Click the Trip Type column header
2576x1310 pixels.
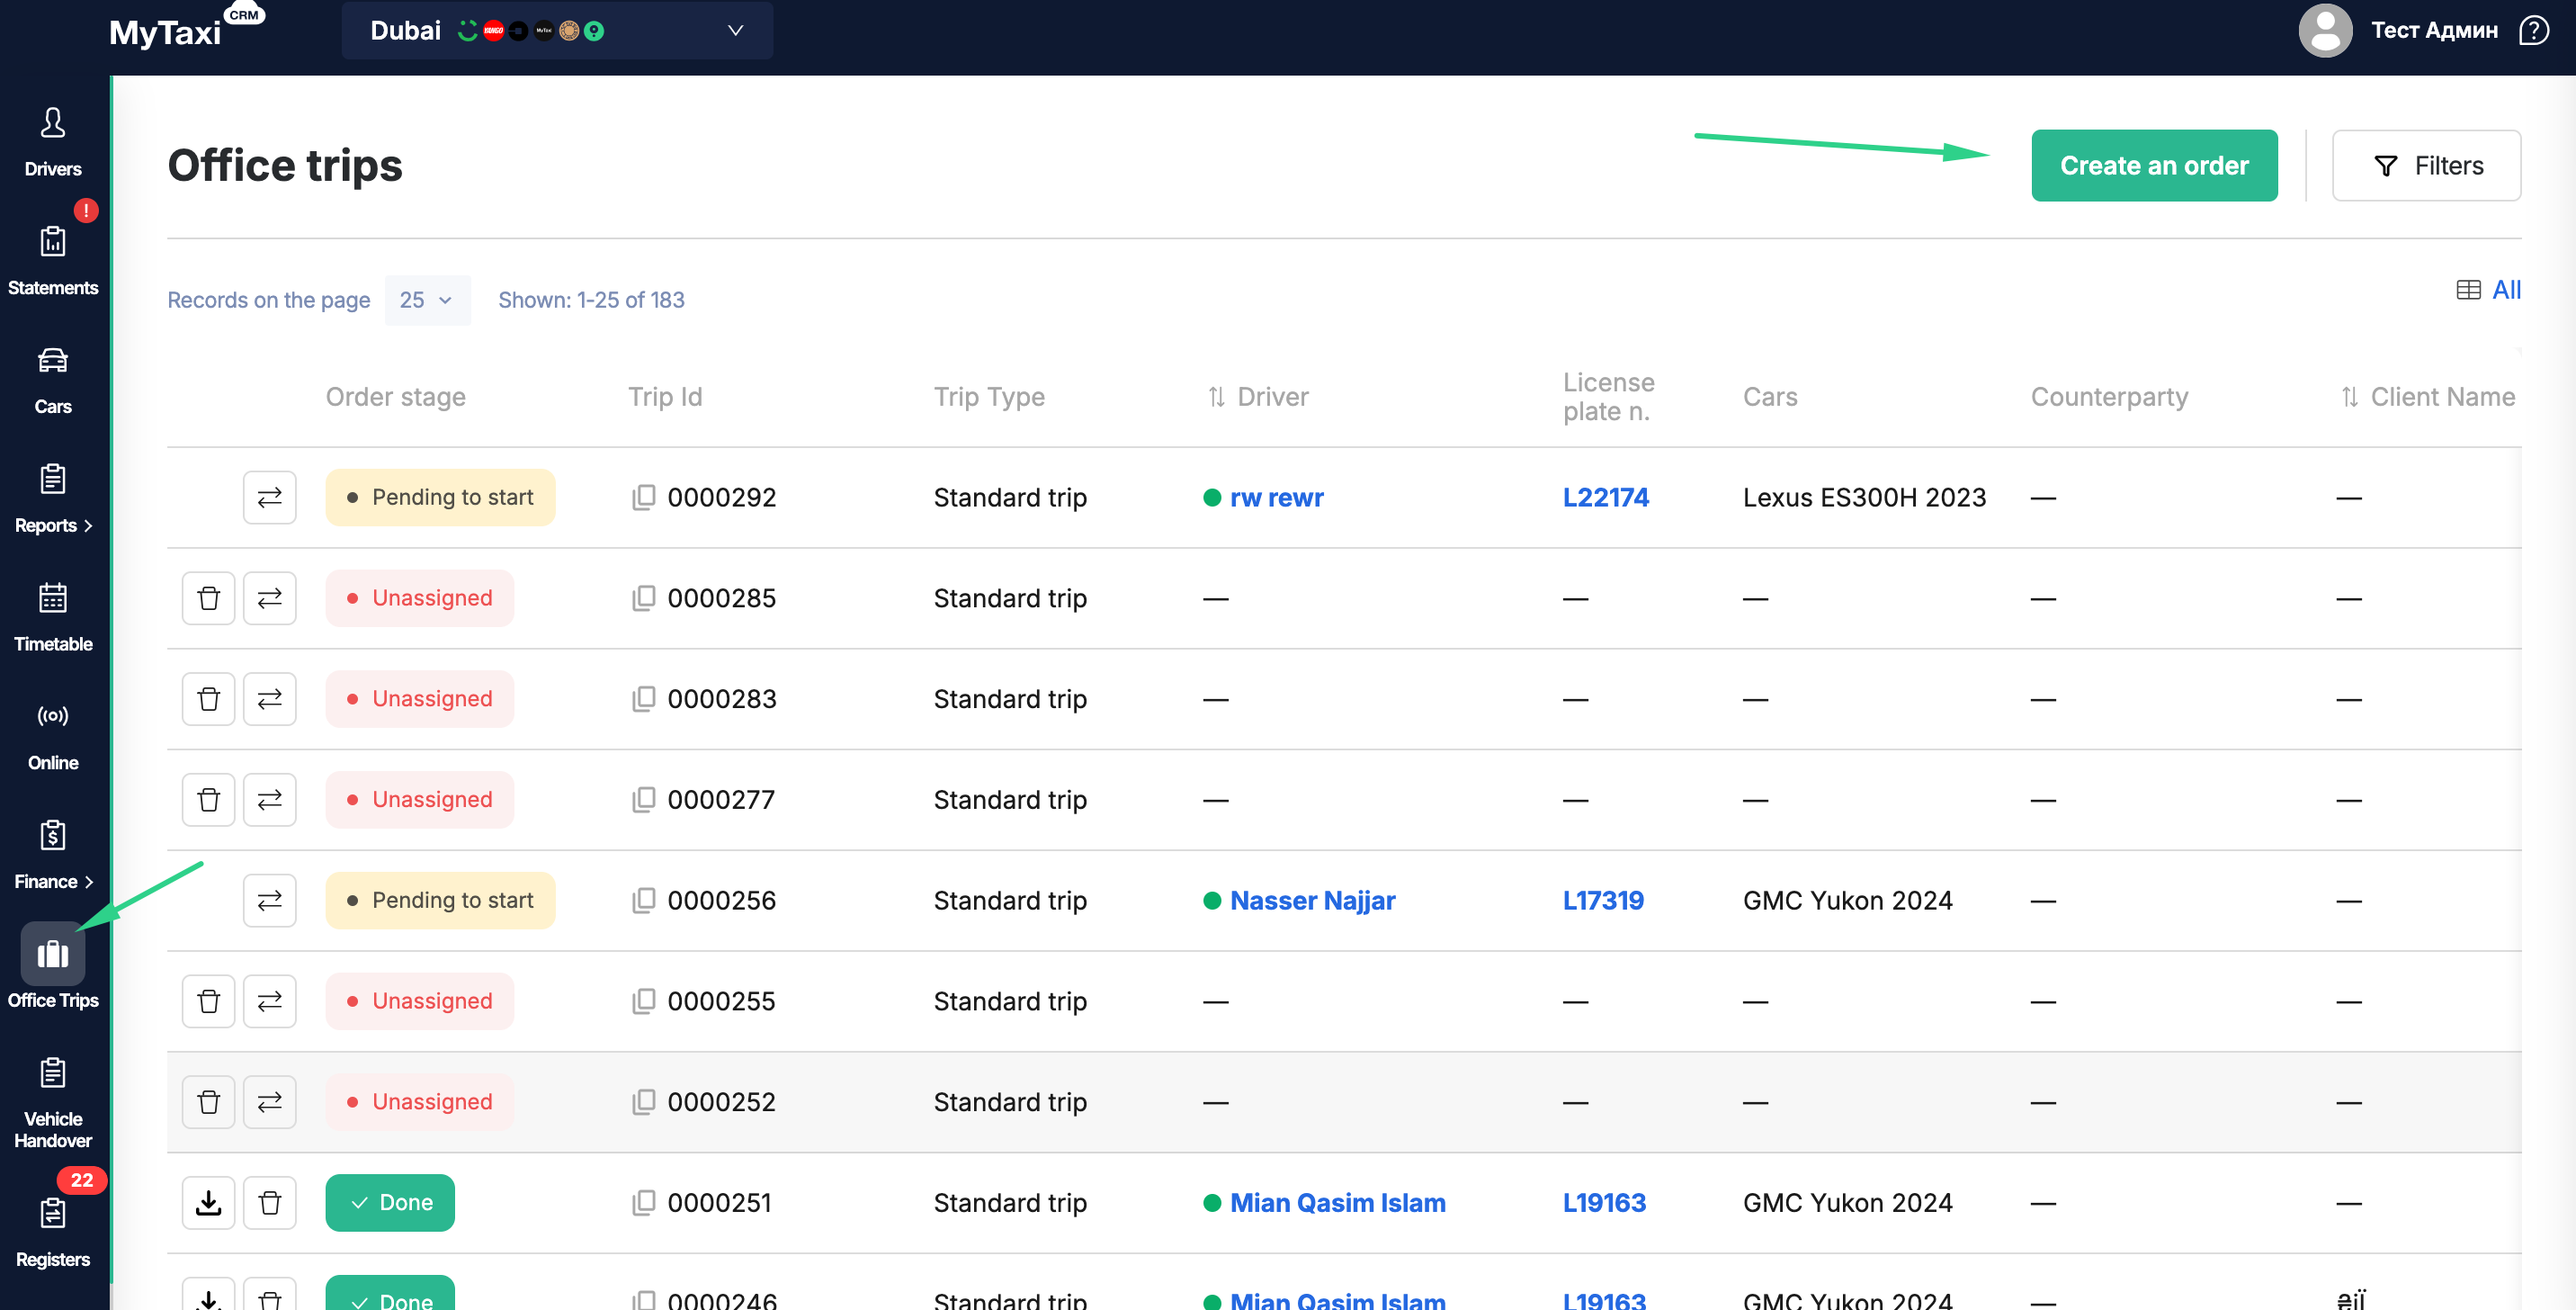(x=989, y=397)
